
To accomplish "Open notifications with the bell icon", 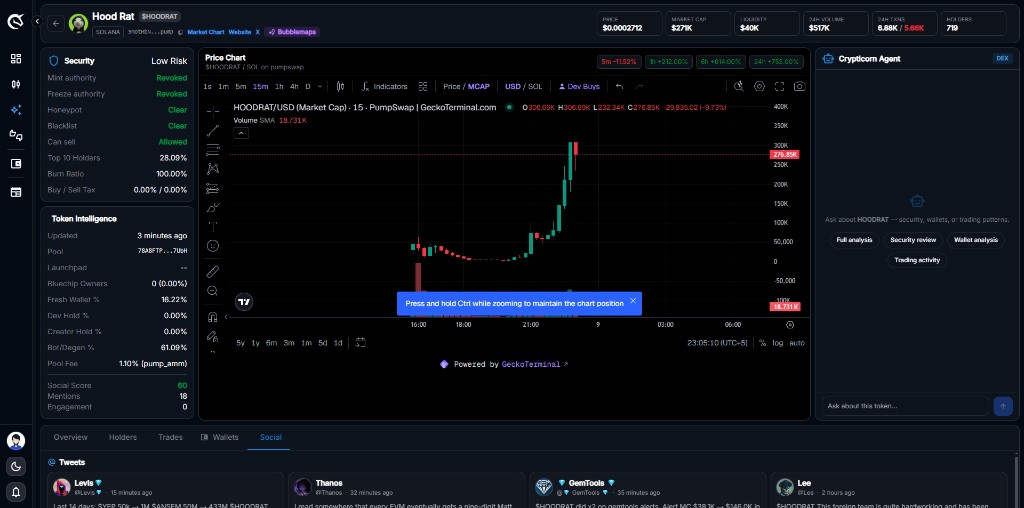I will [x=16, y=490].
